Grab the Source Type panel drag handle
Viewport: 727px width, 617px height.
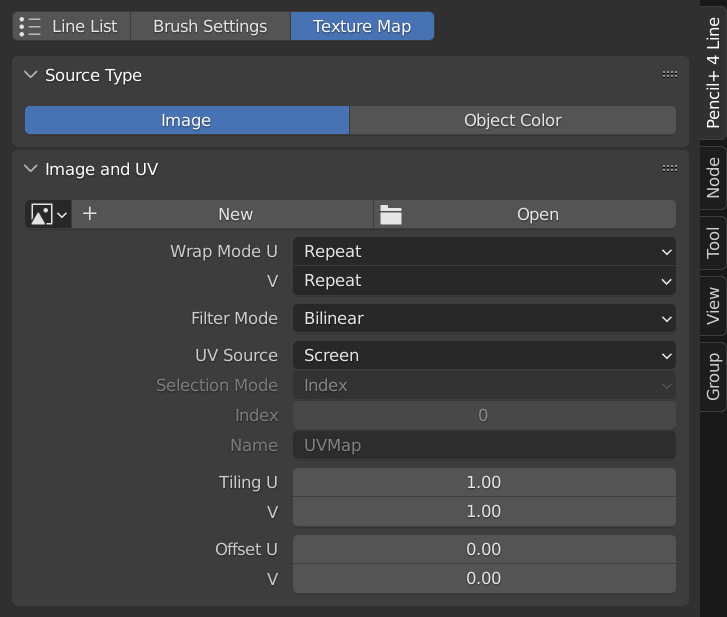[x=670, y=75]
